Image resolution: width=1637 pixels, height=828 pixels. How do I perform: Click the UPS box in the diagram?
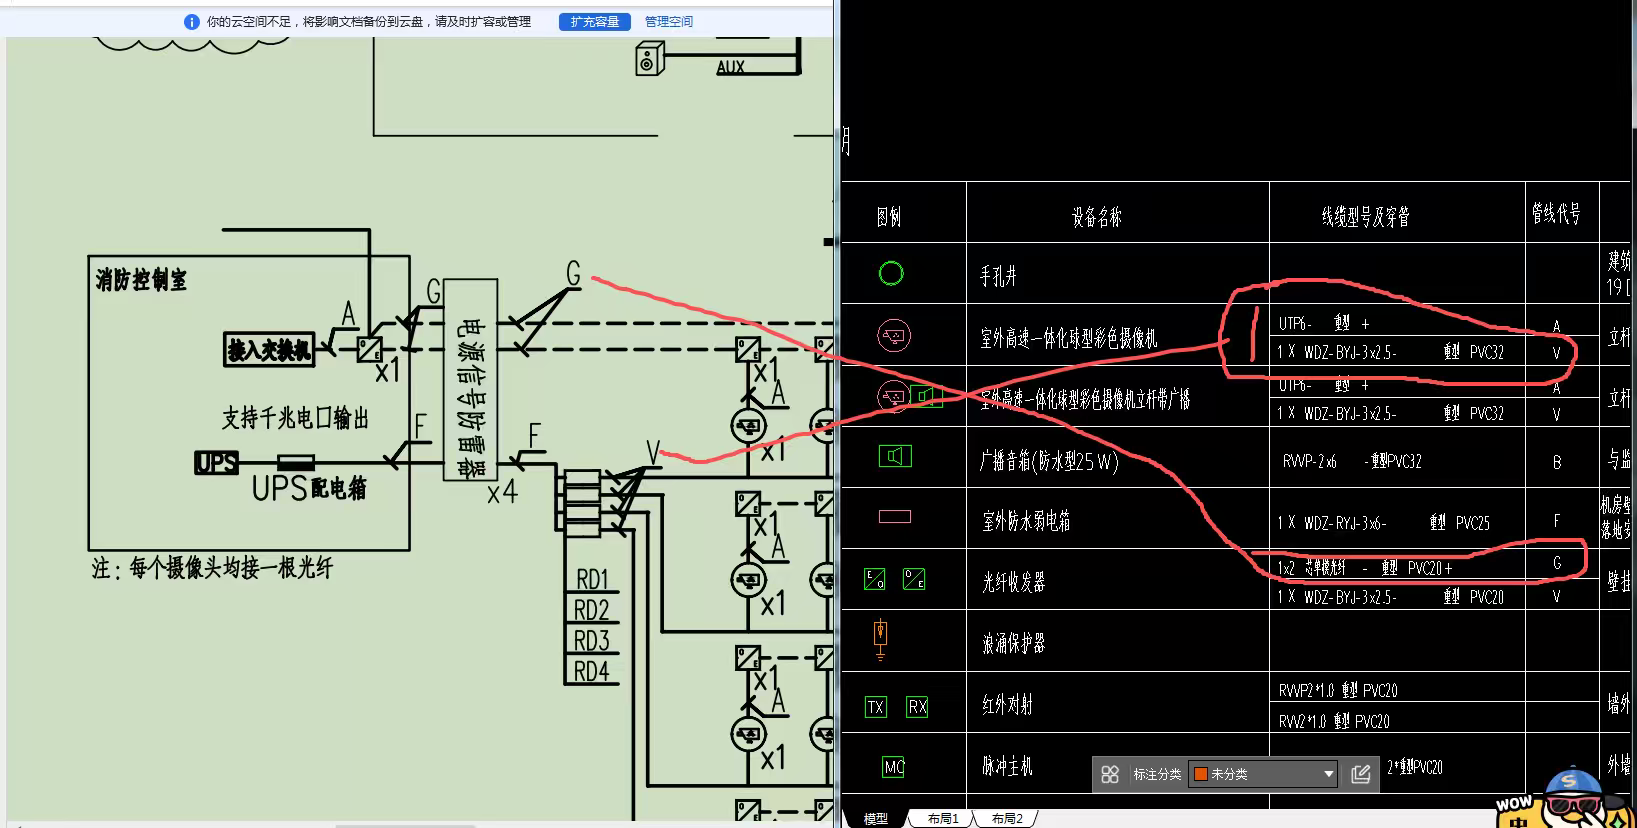point(216,463)
